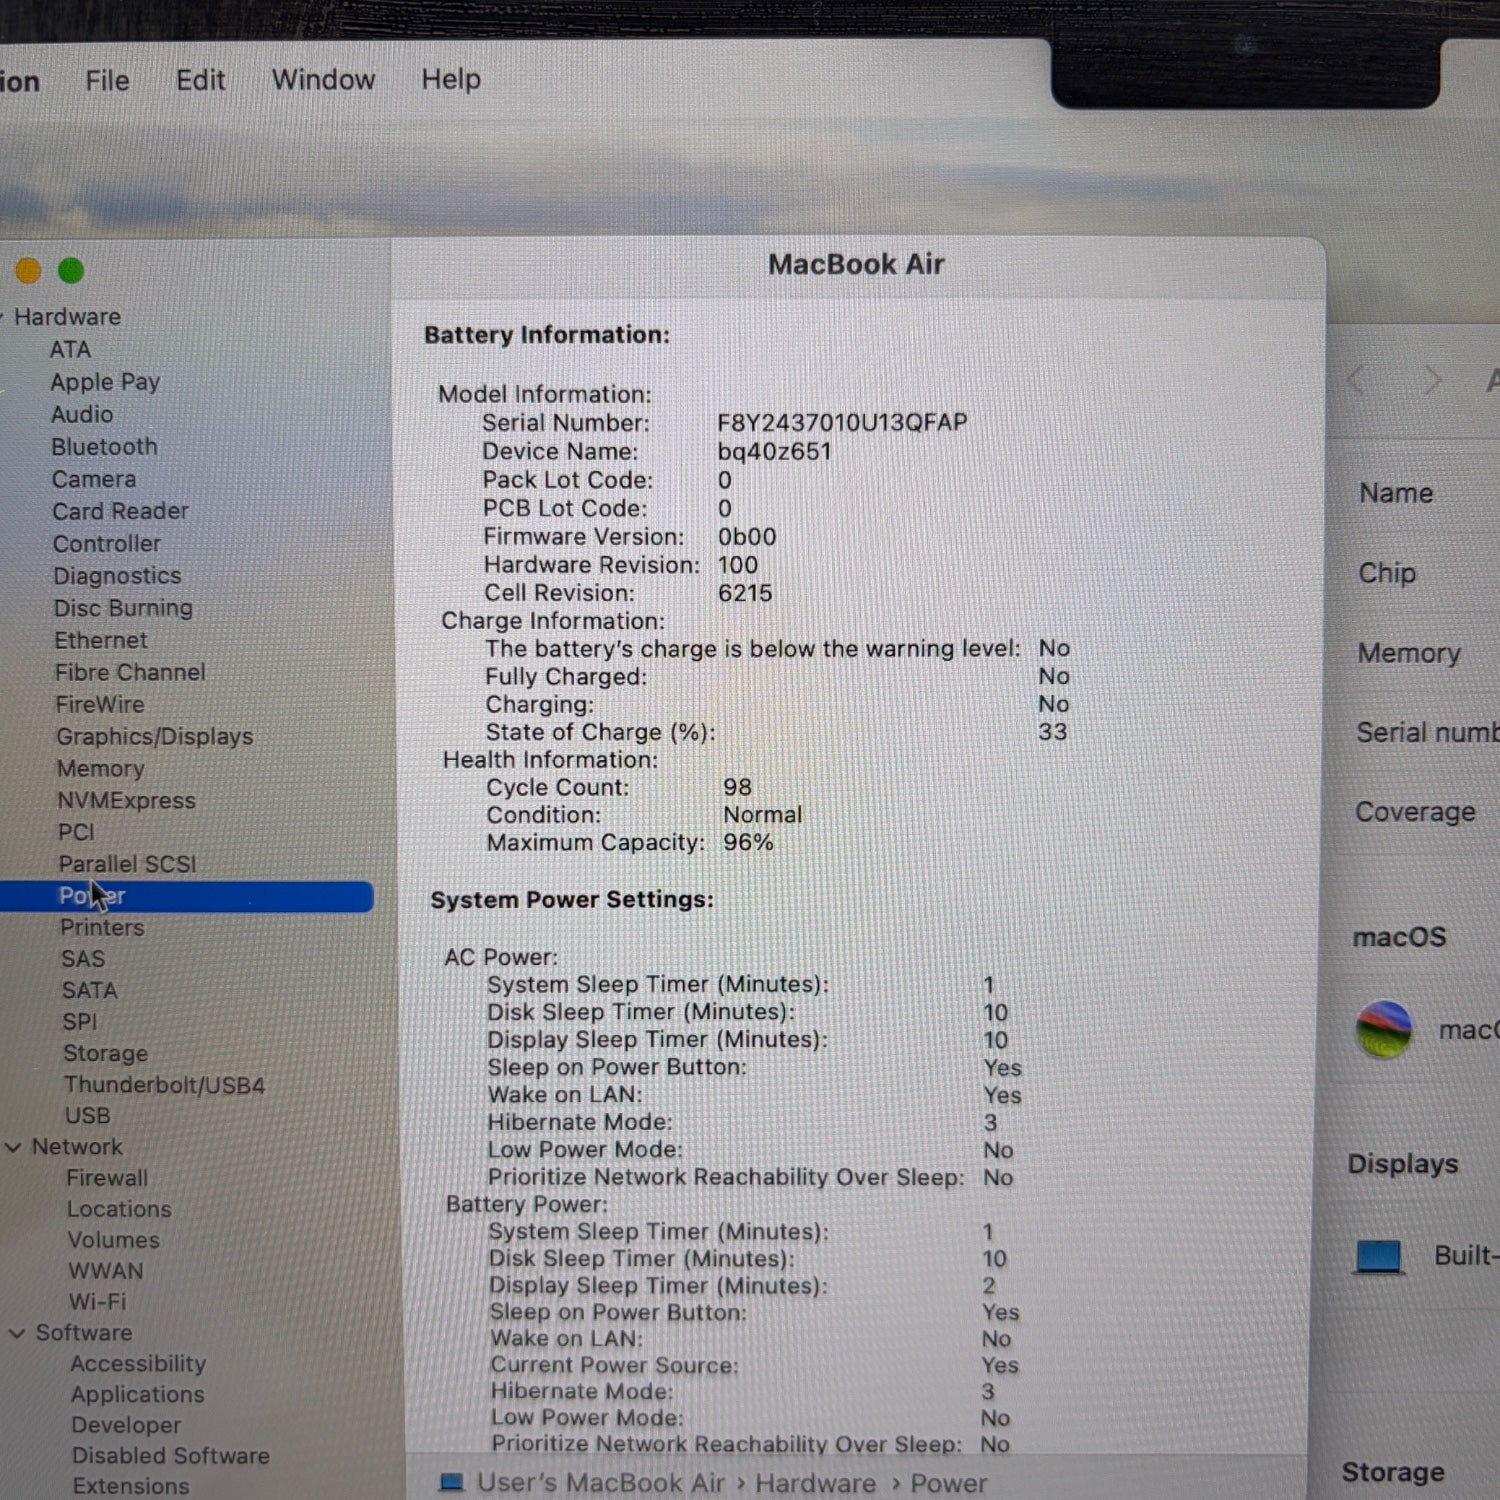Select Accessibility under Software
The image size is (1500, 1500).
138,1364
